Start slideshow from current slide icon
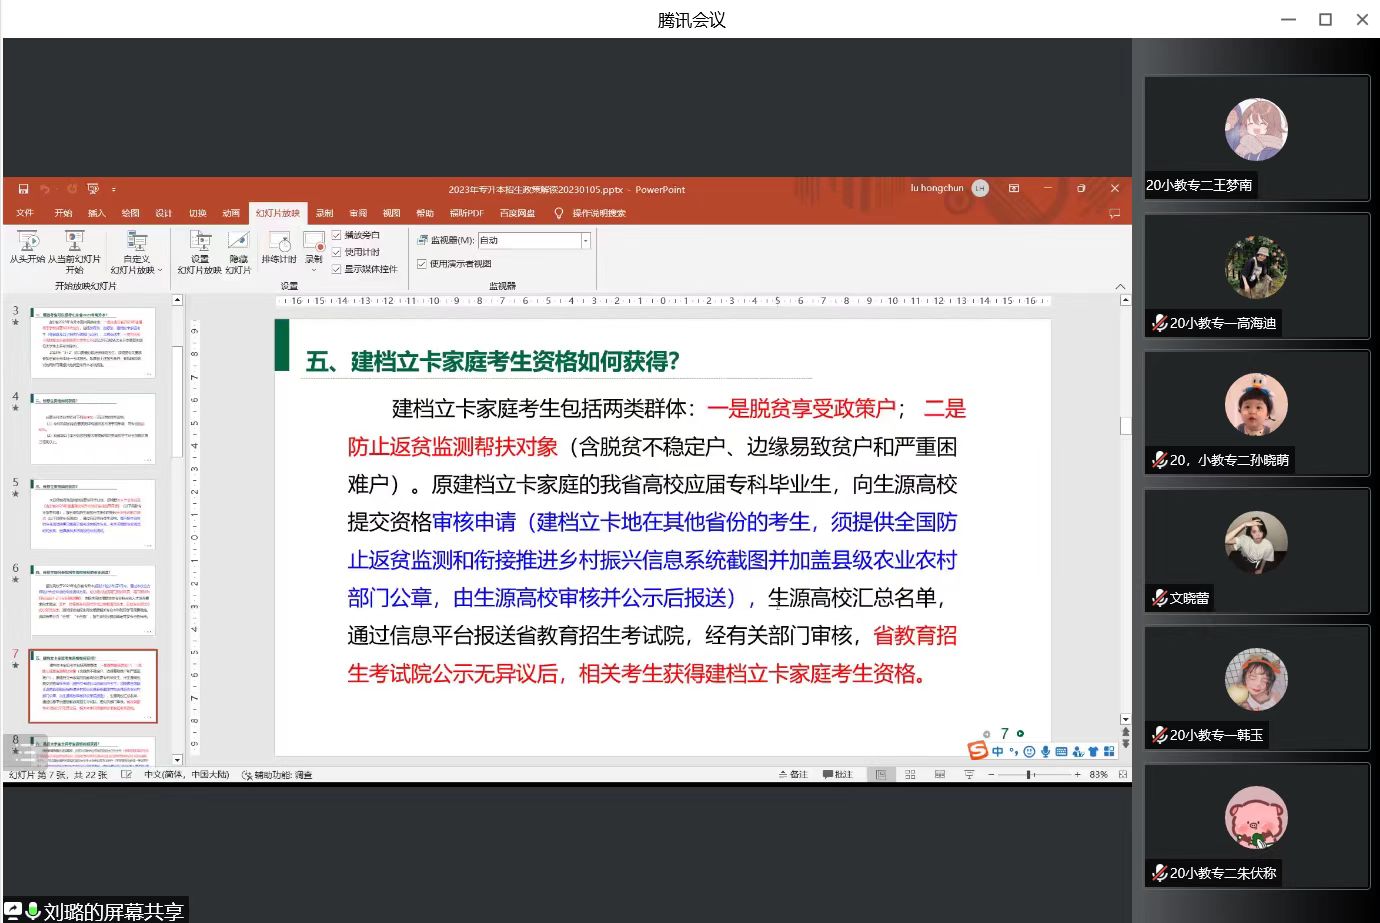Viewport: 1380px width, 923px height. pos(74,241)
